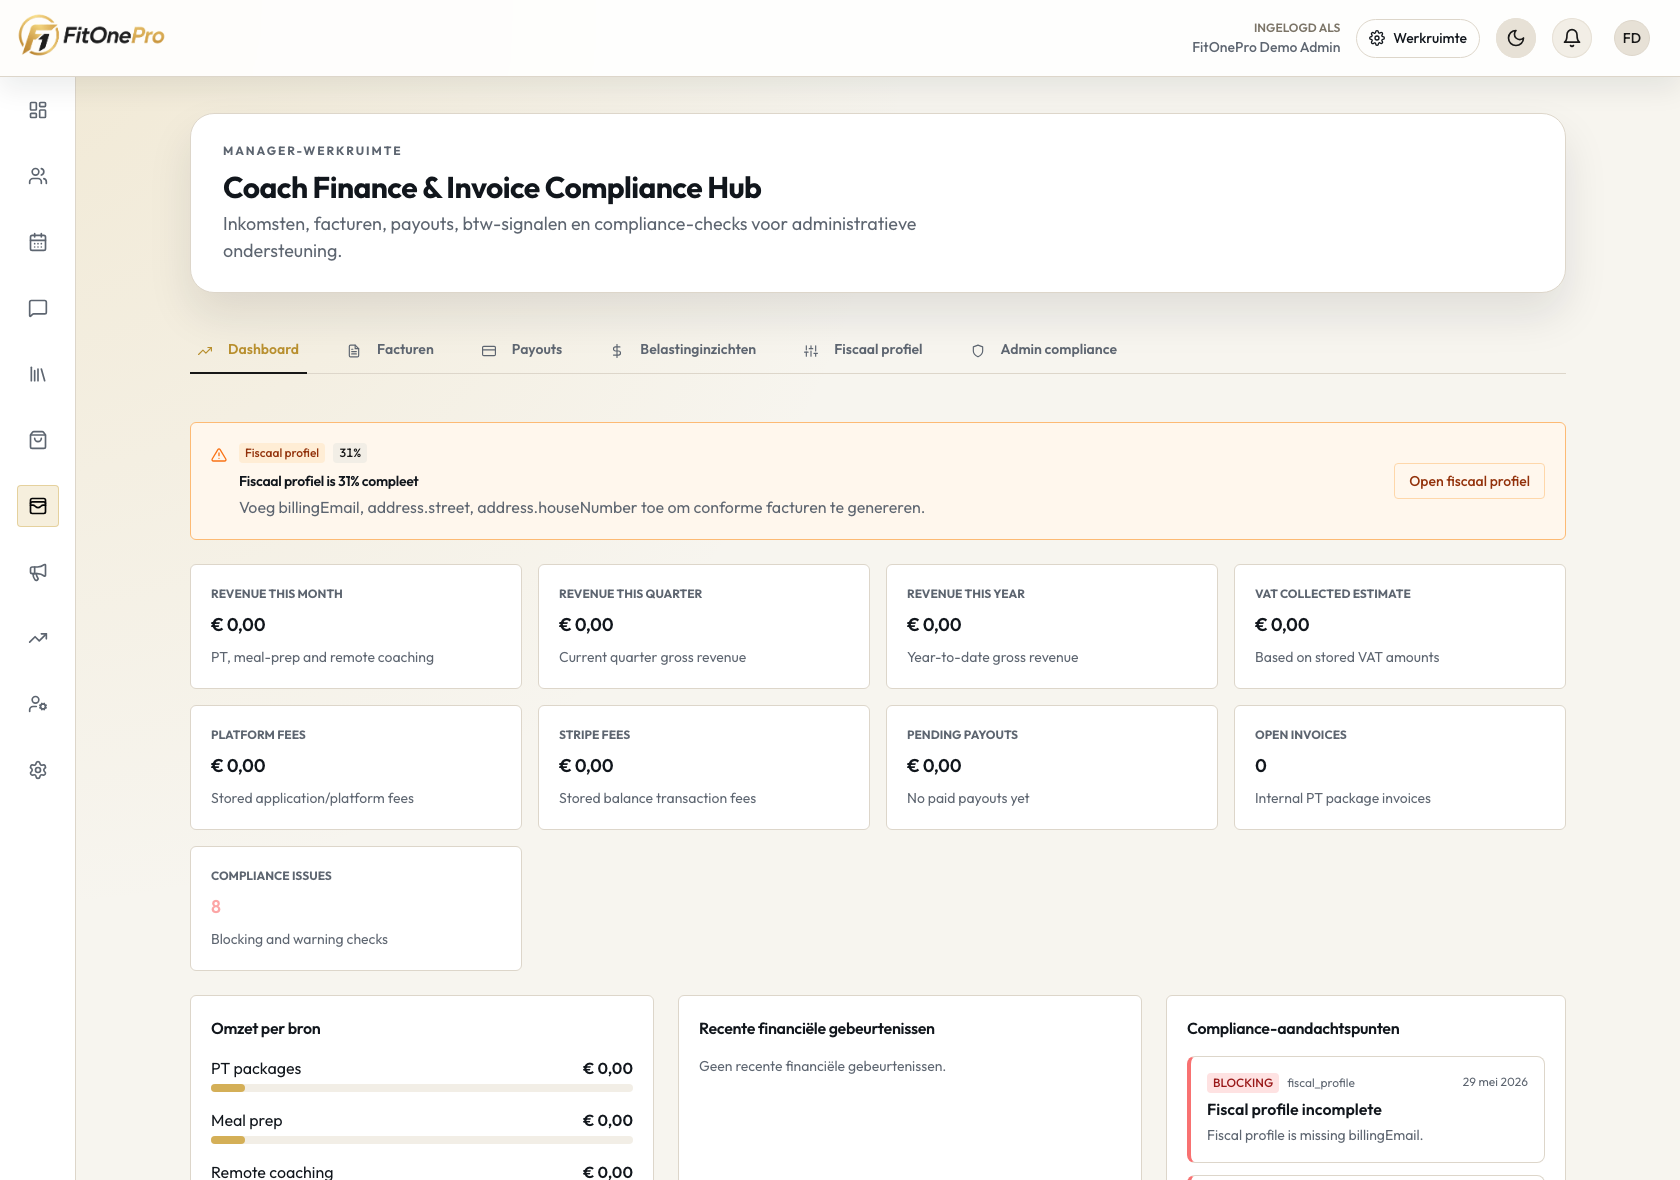Select the Revenue This Month card
Screen dimensions: 1680x1180
[356, 626]
